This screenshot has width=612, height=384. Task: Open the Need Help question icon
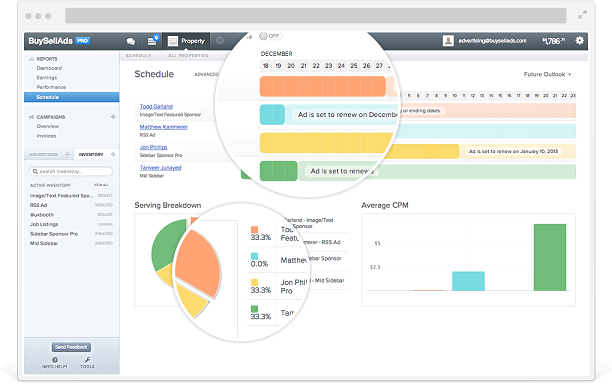(x=55, y=360)
